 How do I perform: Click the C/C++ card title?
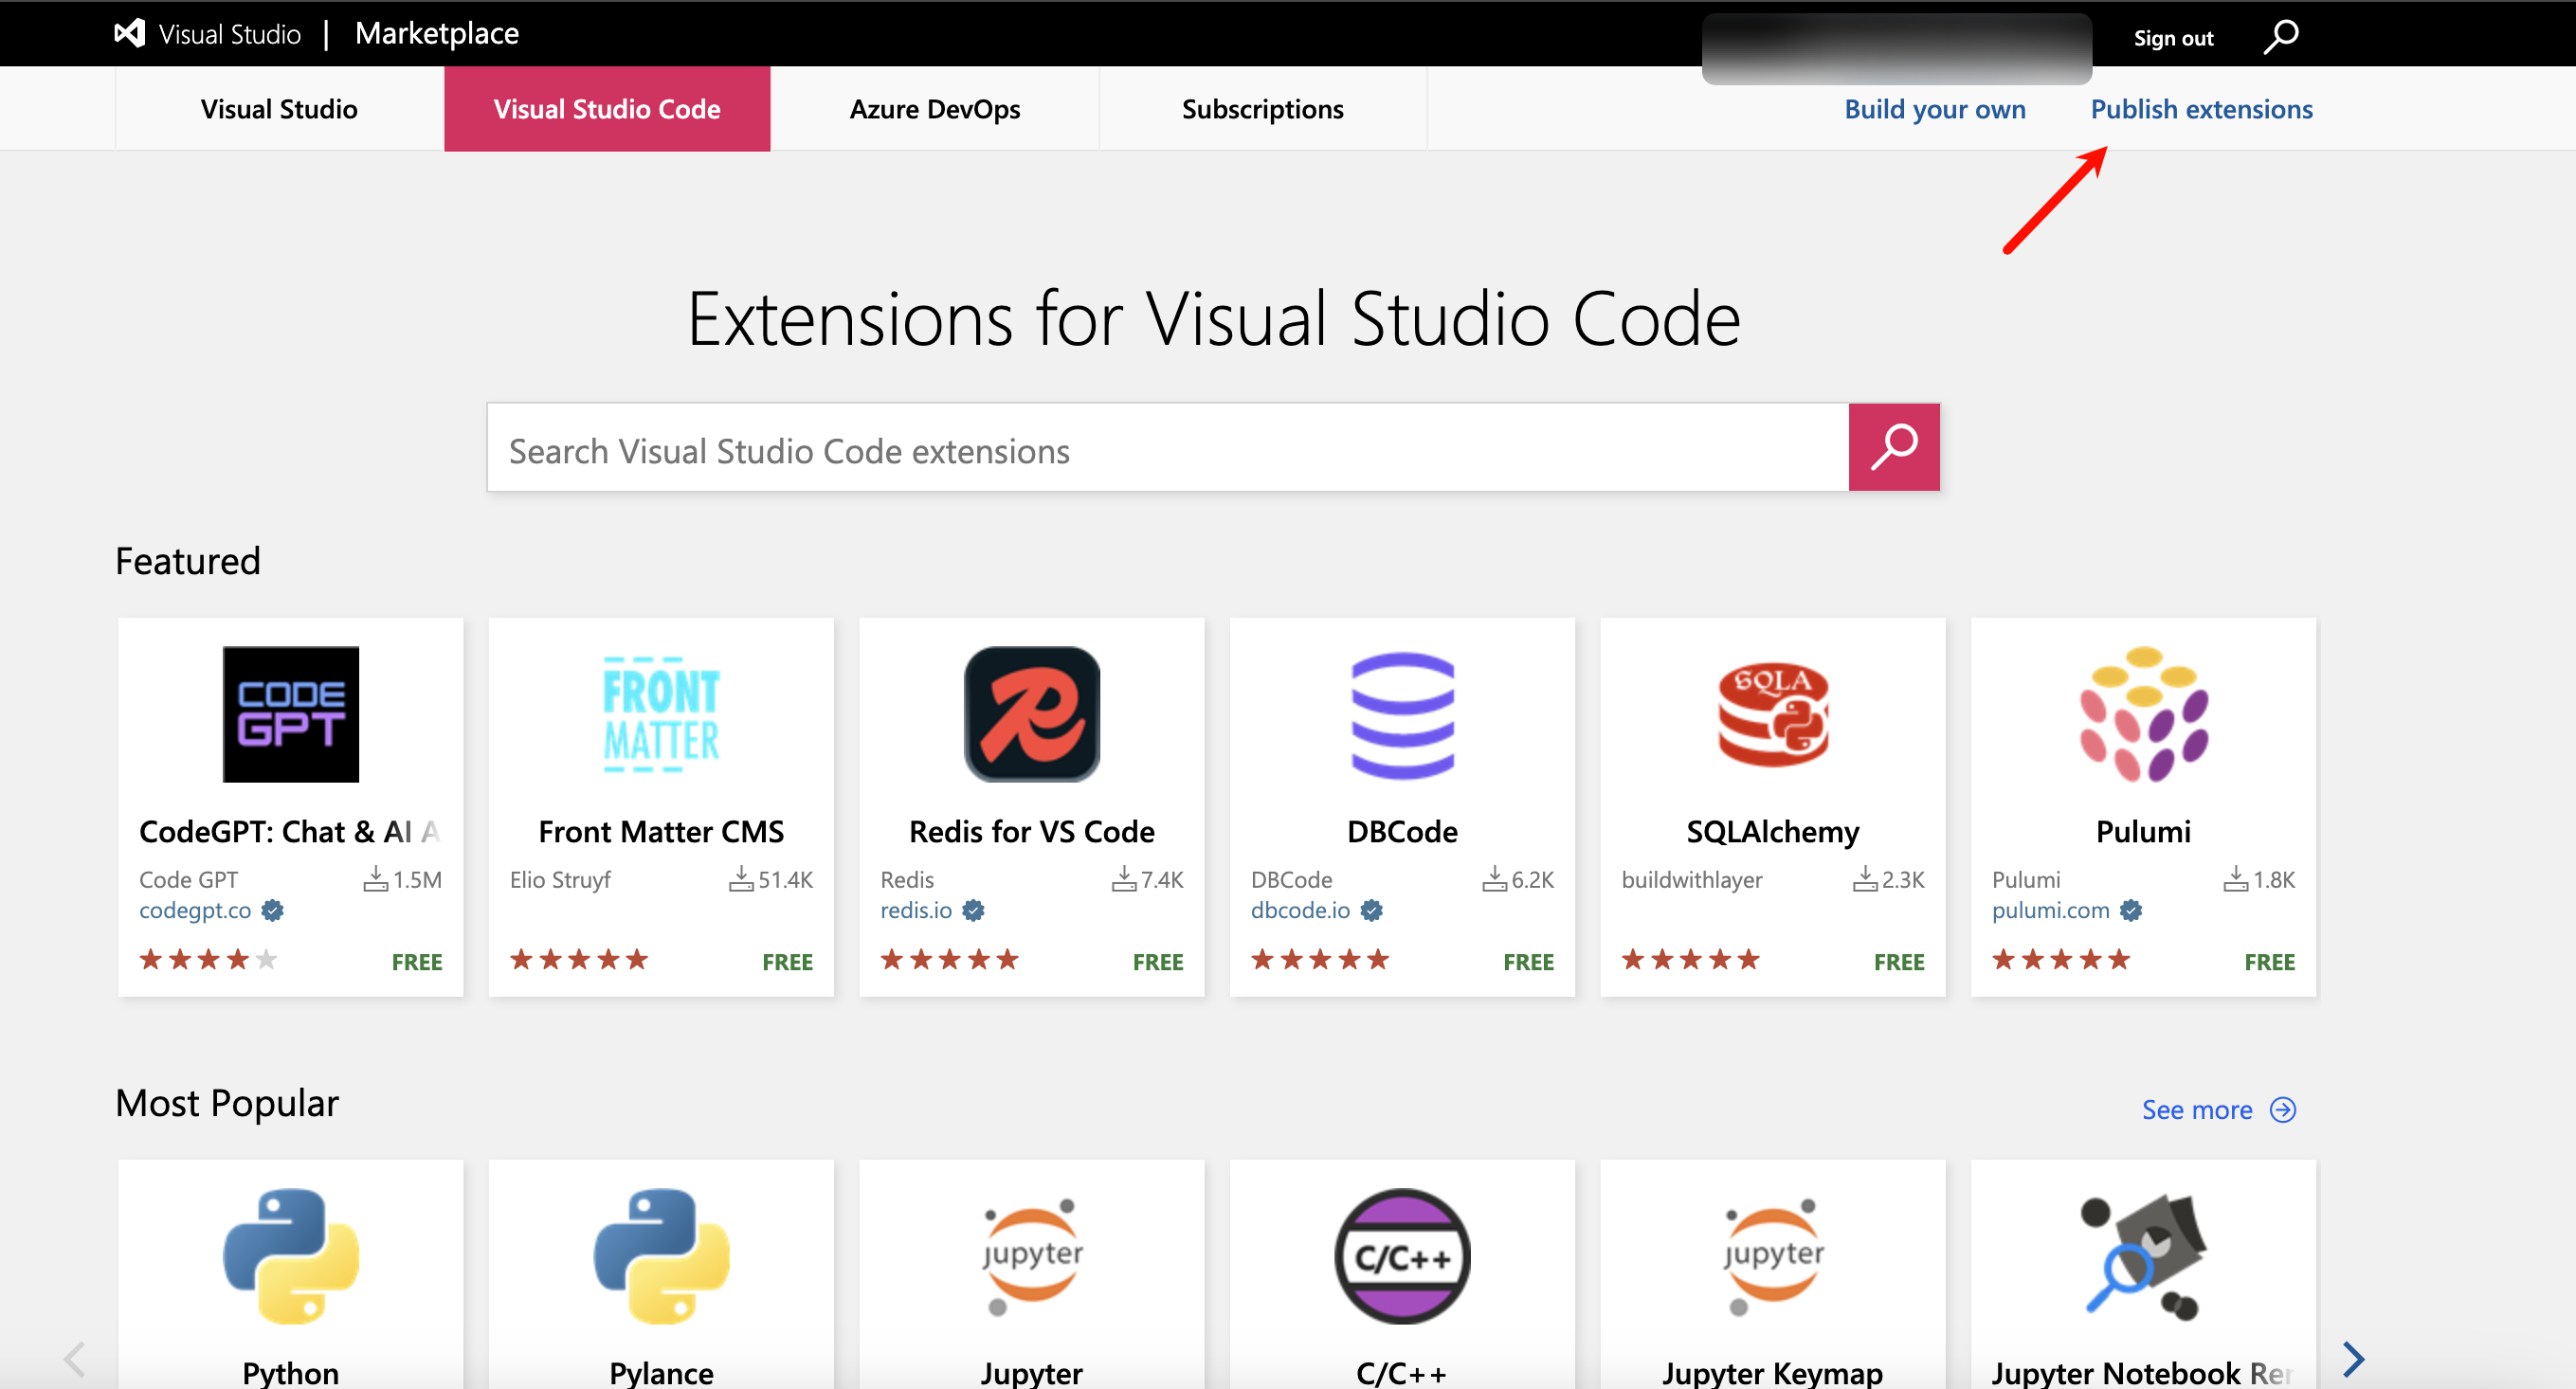pyautogui.click(x=1402, y=1372)
